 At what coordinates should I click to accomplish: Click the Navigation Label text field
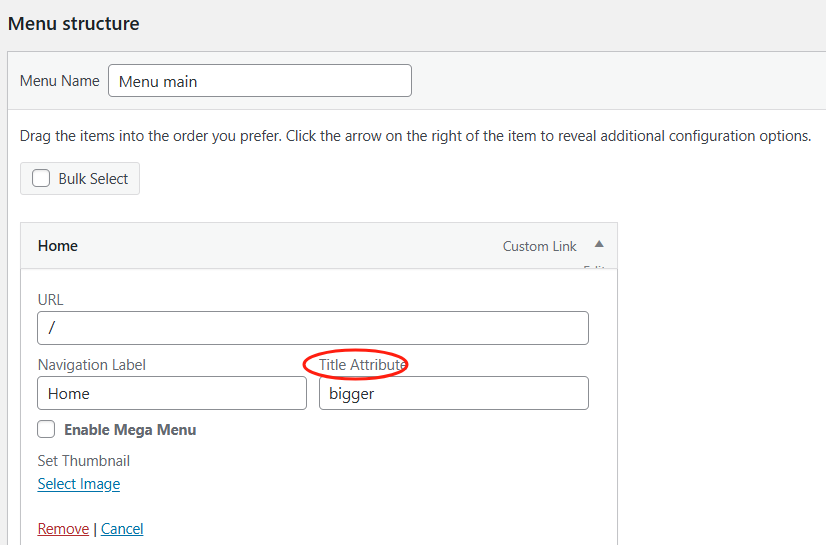(171, 393)
